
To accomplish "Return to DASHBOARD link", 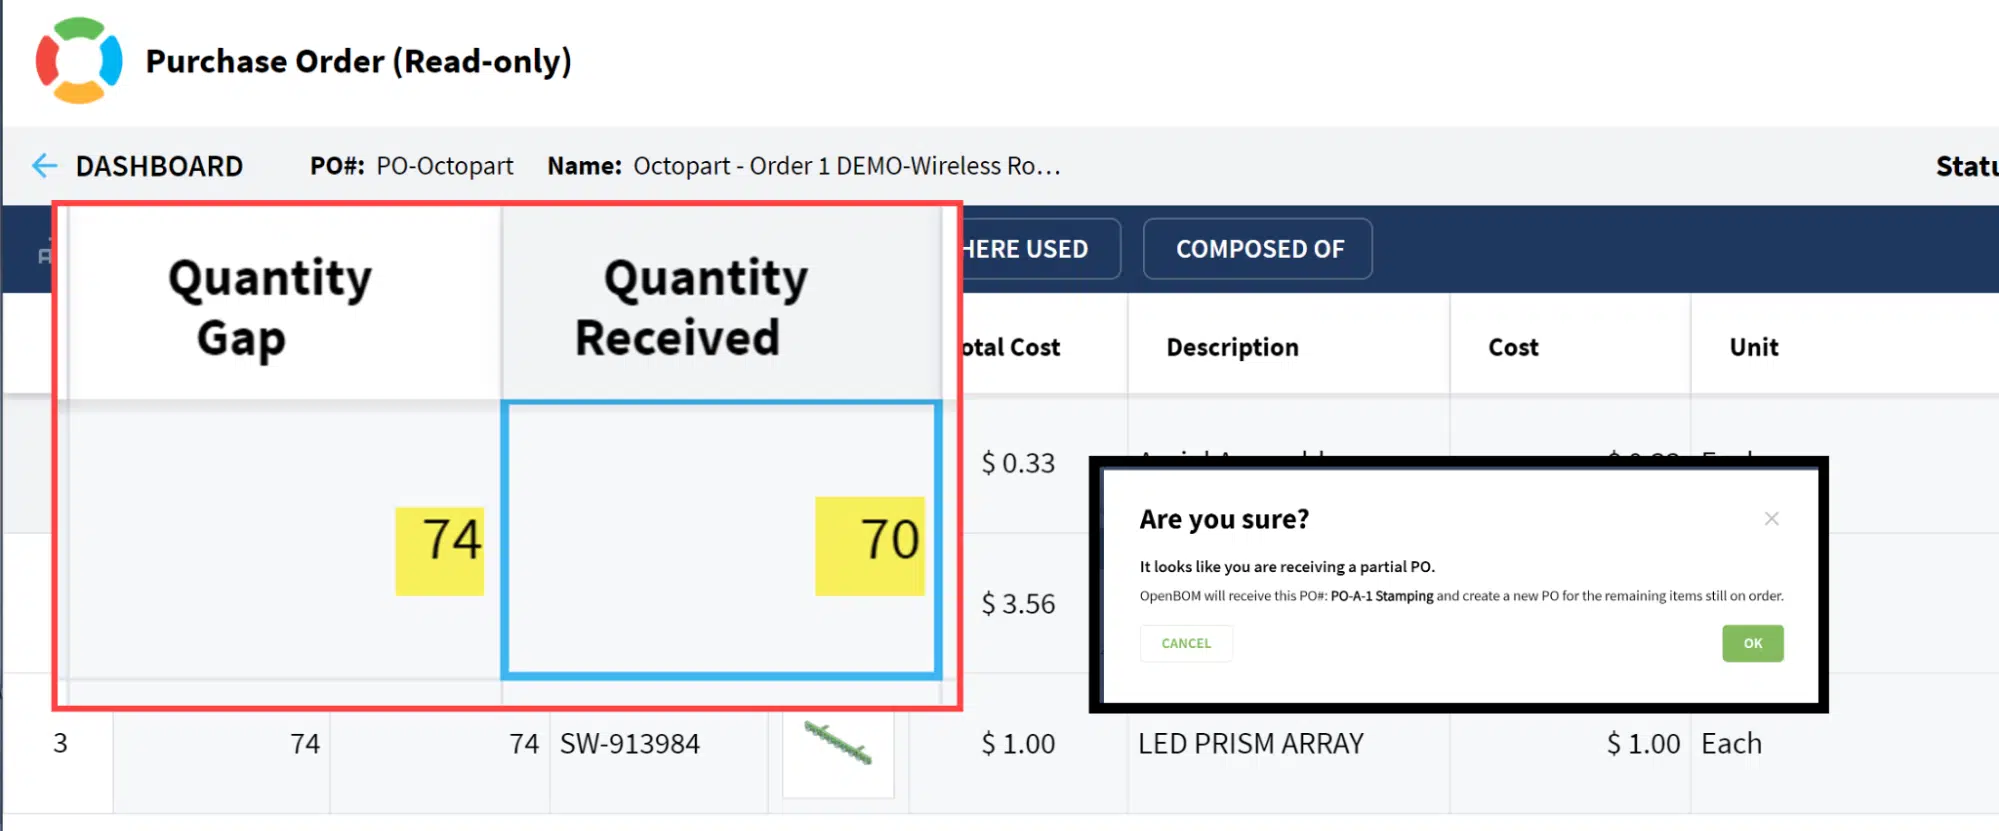I will click(159, 166).
